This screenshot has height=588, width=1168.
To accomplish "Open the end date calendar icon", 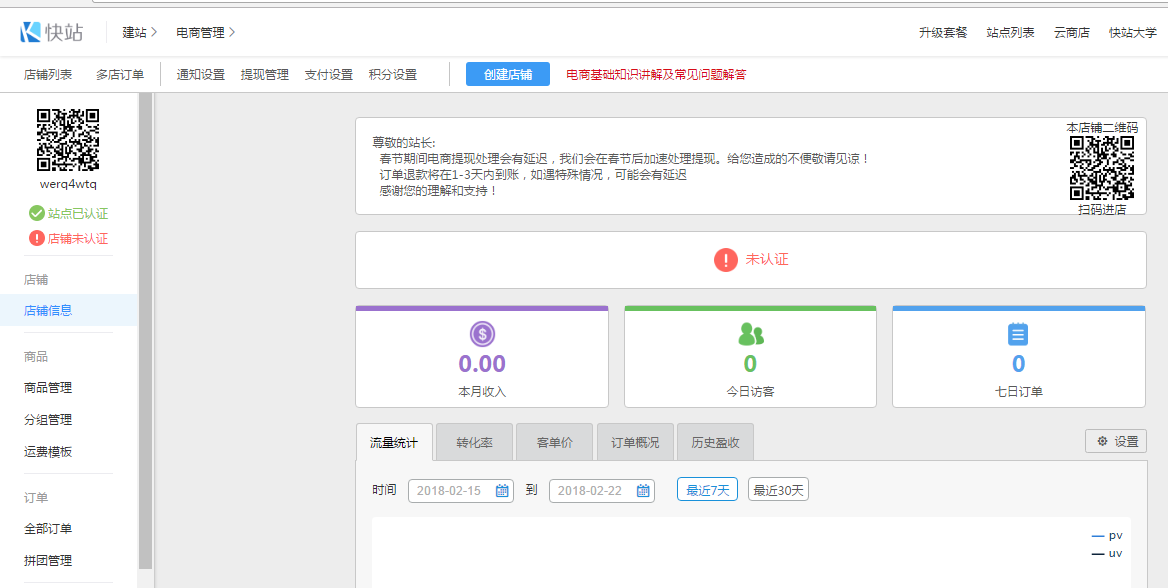I will pos(643,491).
